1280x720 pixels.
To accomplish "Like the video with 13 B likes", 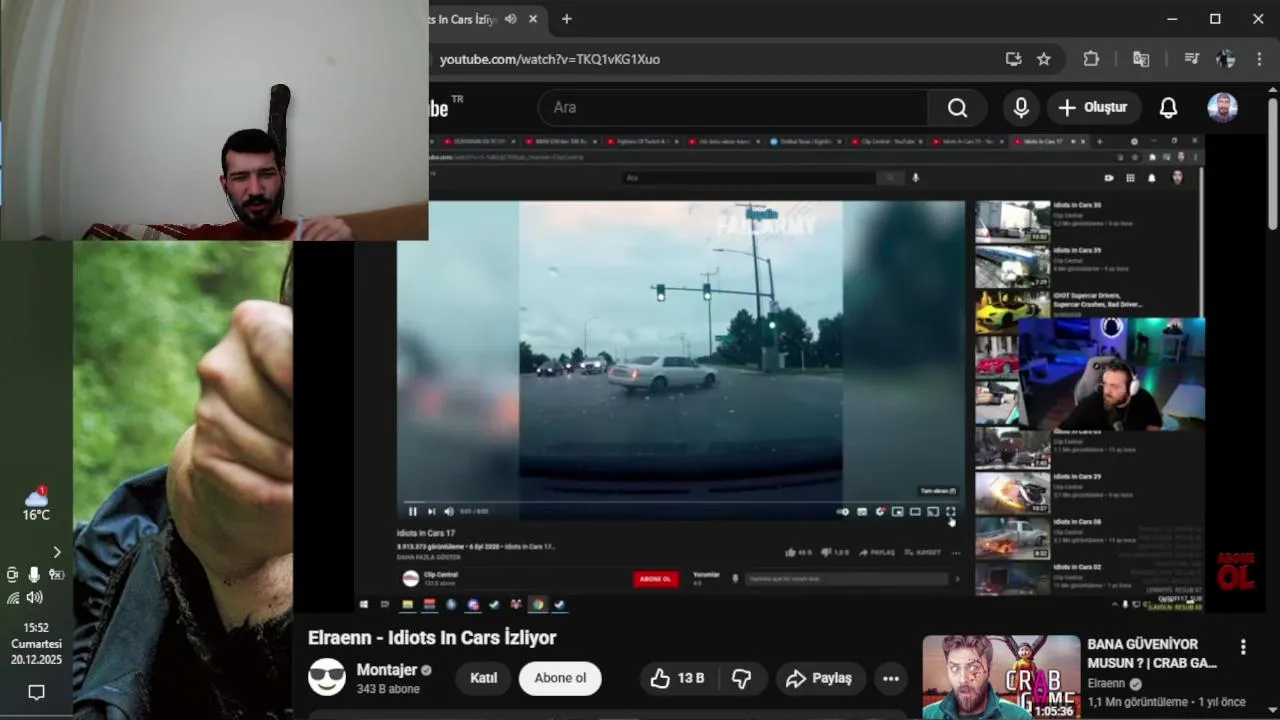I will coord(678,678).
